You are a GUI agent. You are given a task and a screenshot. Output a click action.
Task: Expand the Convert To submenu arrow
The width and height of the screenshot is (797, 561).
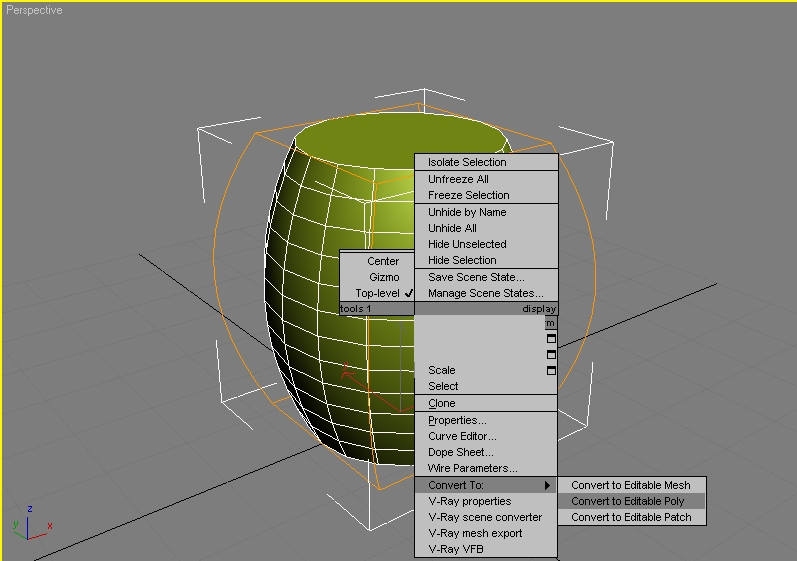click(x=547, y=485)
